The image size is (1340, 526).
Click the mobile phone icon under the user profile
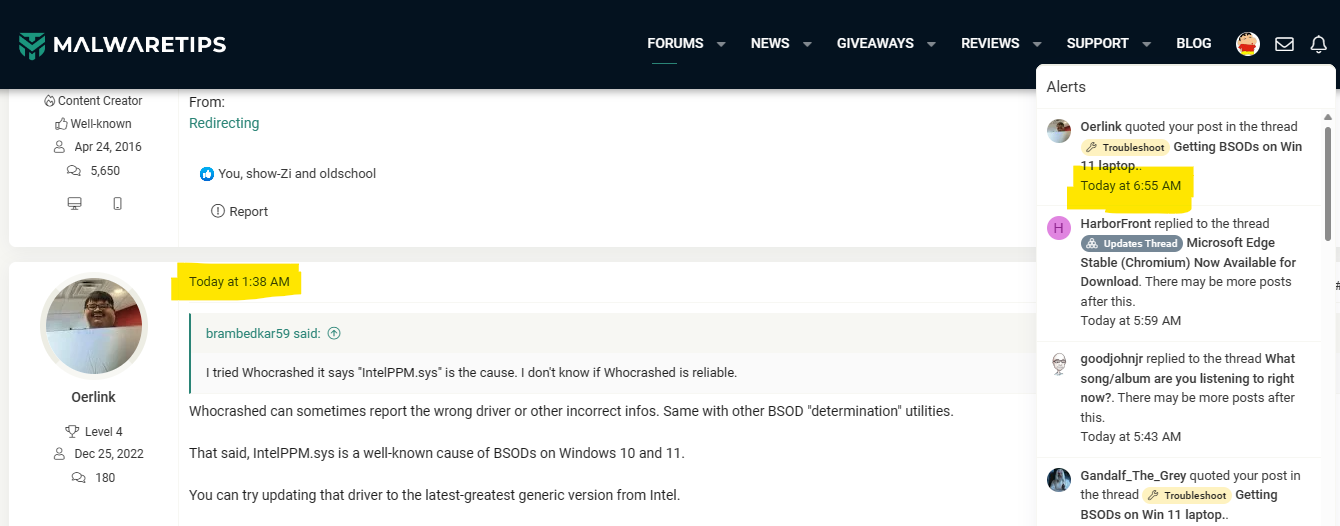point(117,204)
